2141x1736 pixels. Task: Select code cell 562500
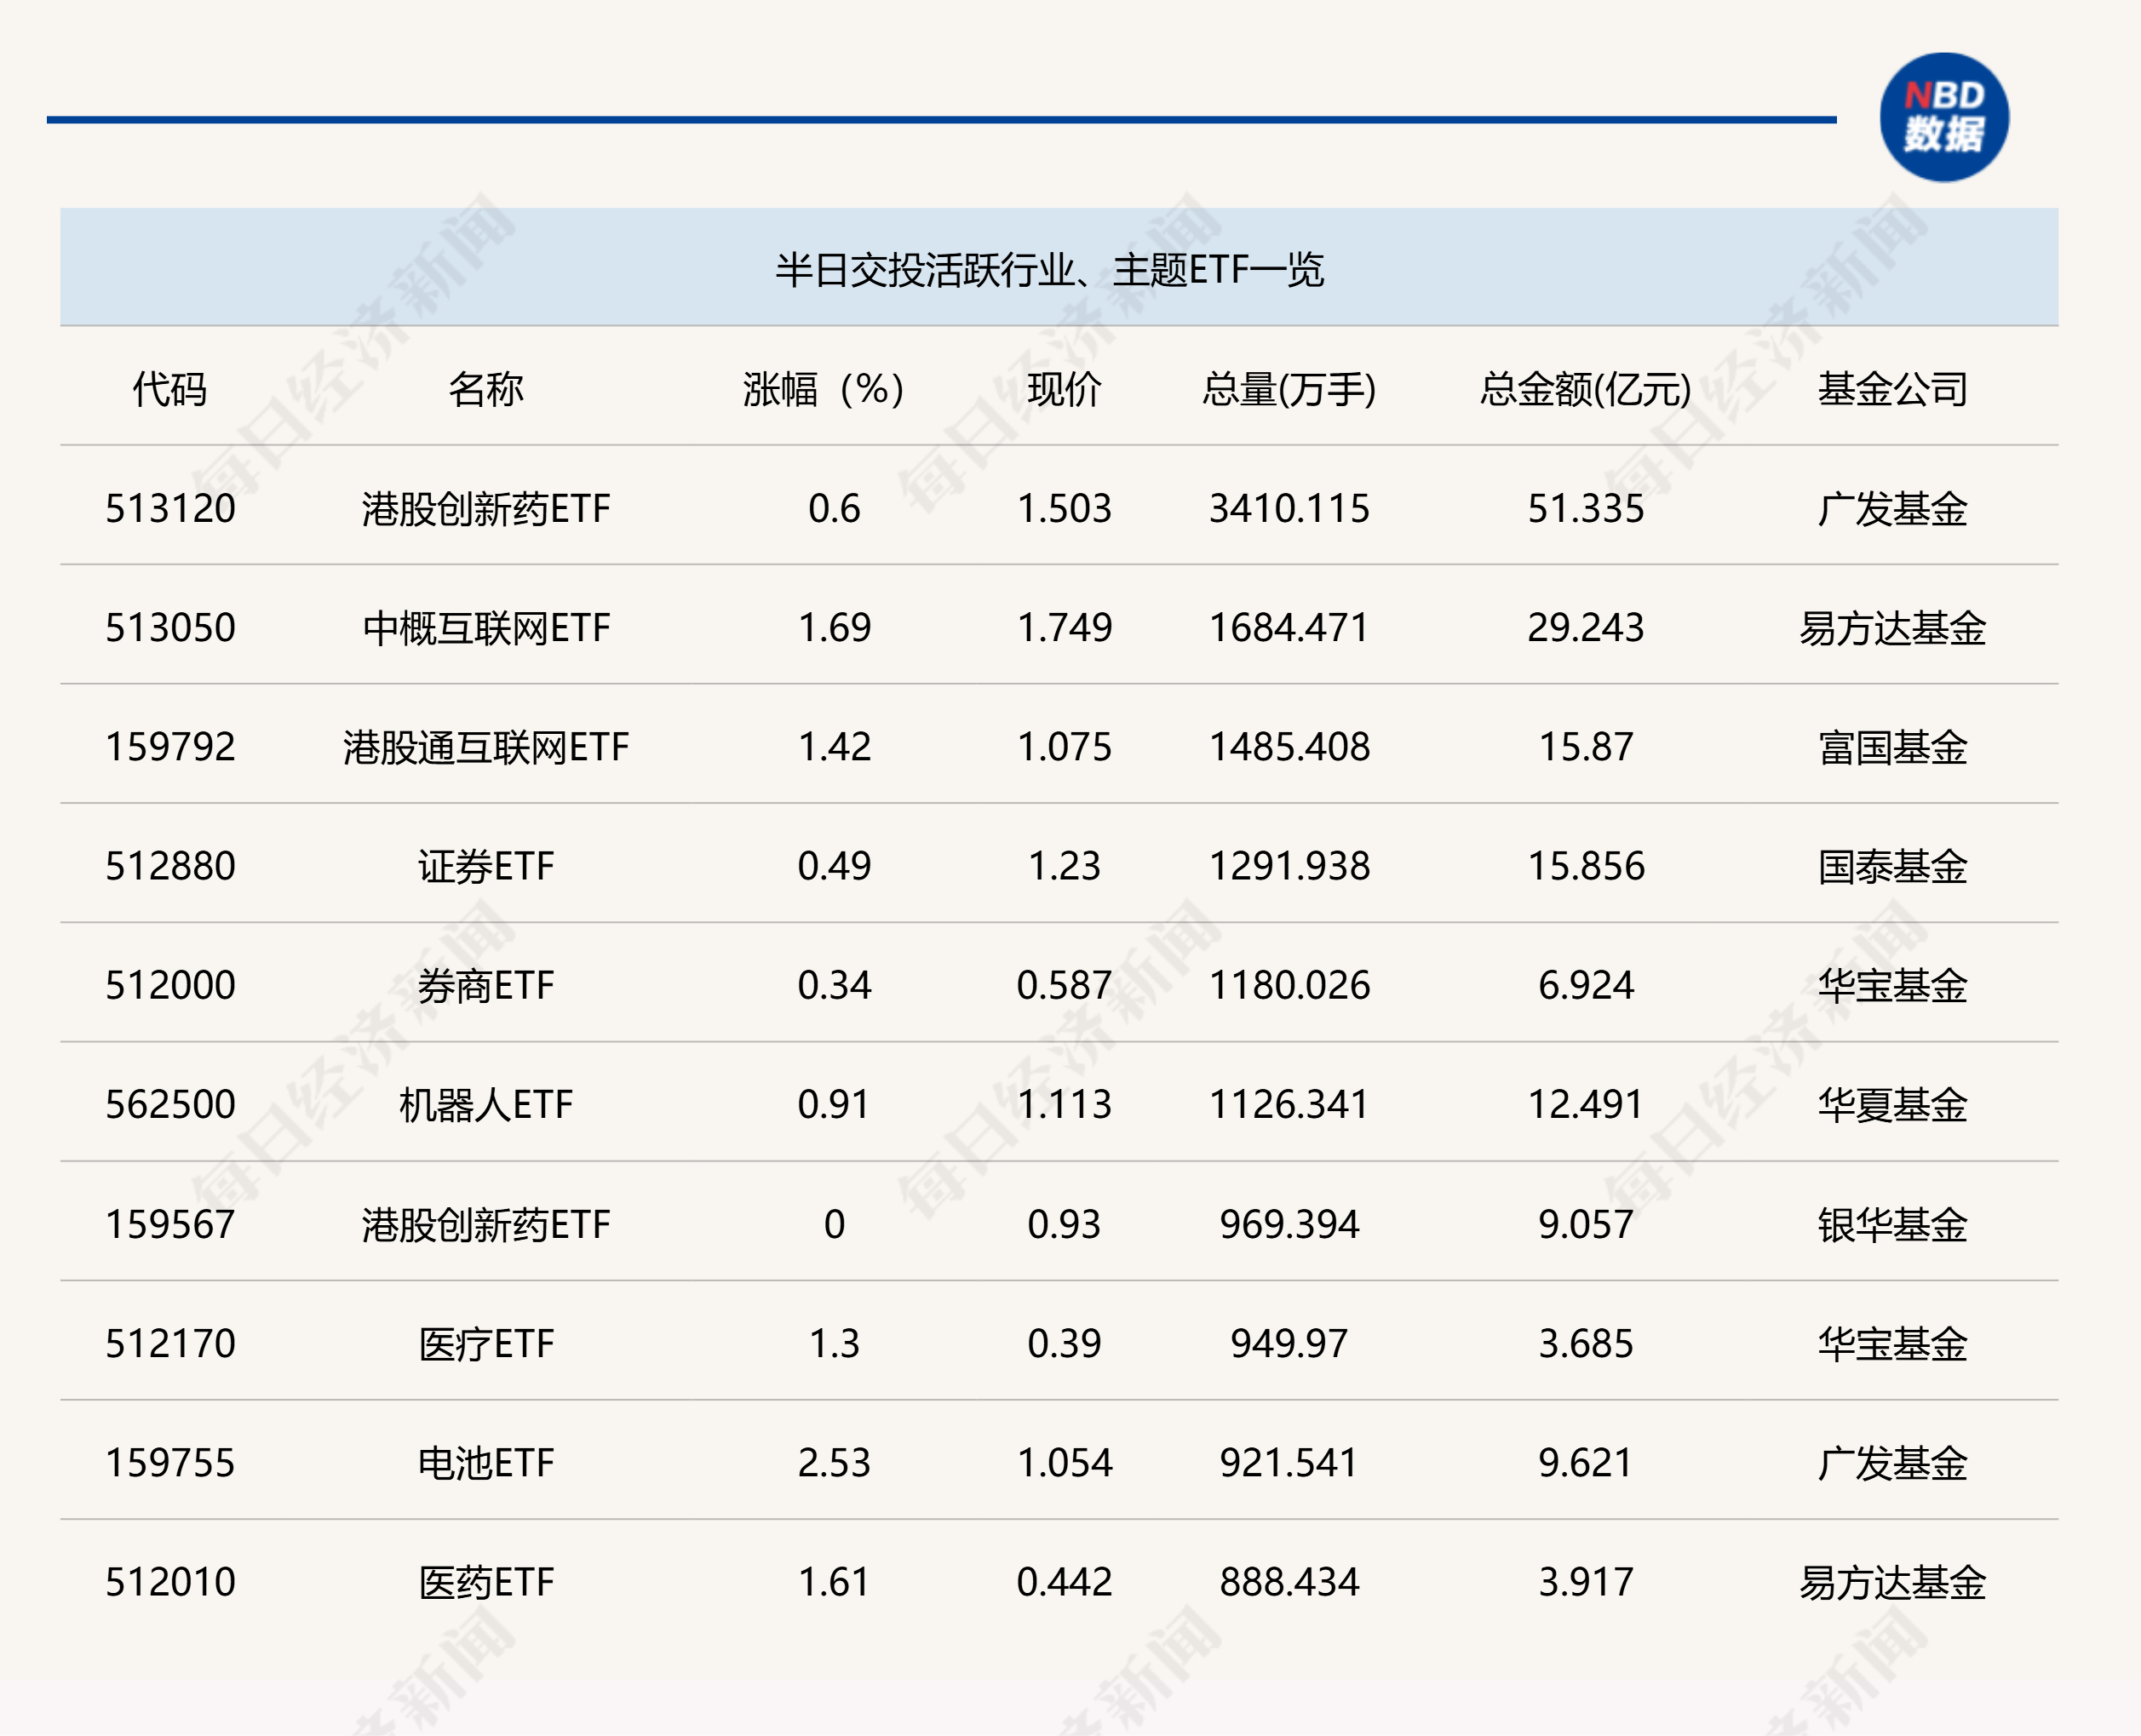[171, 1104]
